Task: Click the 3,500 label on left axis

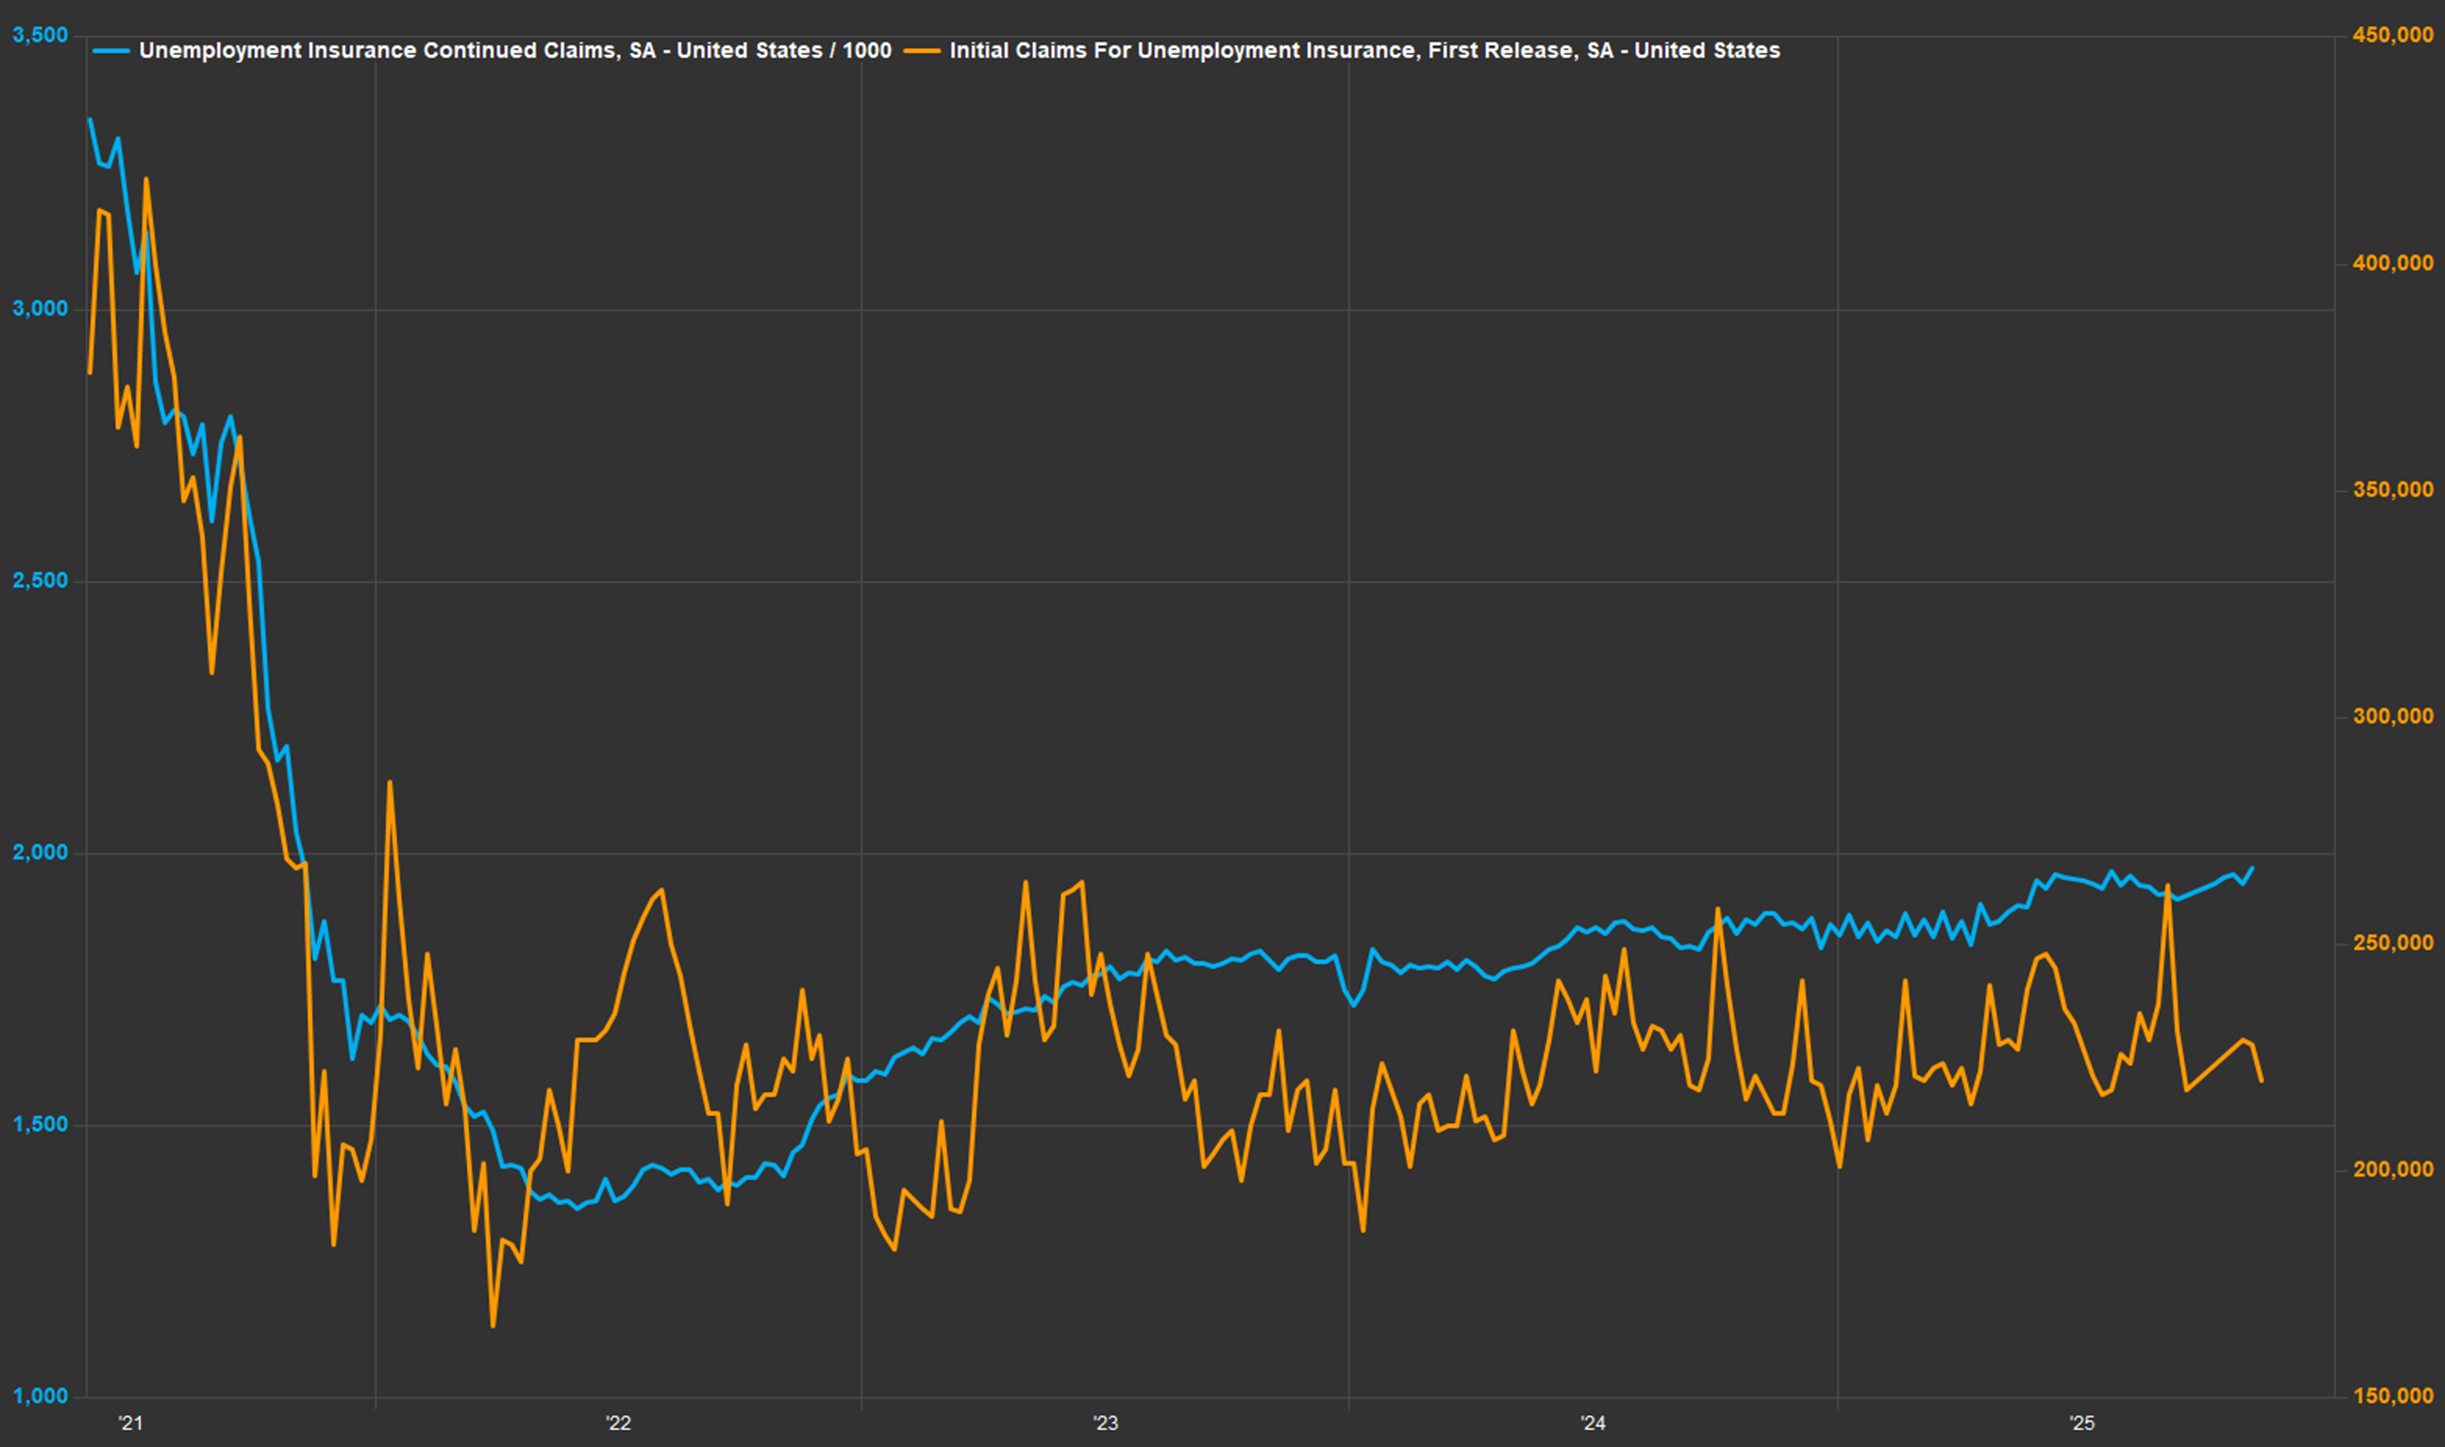Action: [x=40, y=36]
